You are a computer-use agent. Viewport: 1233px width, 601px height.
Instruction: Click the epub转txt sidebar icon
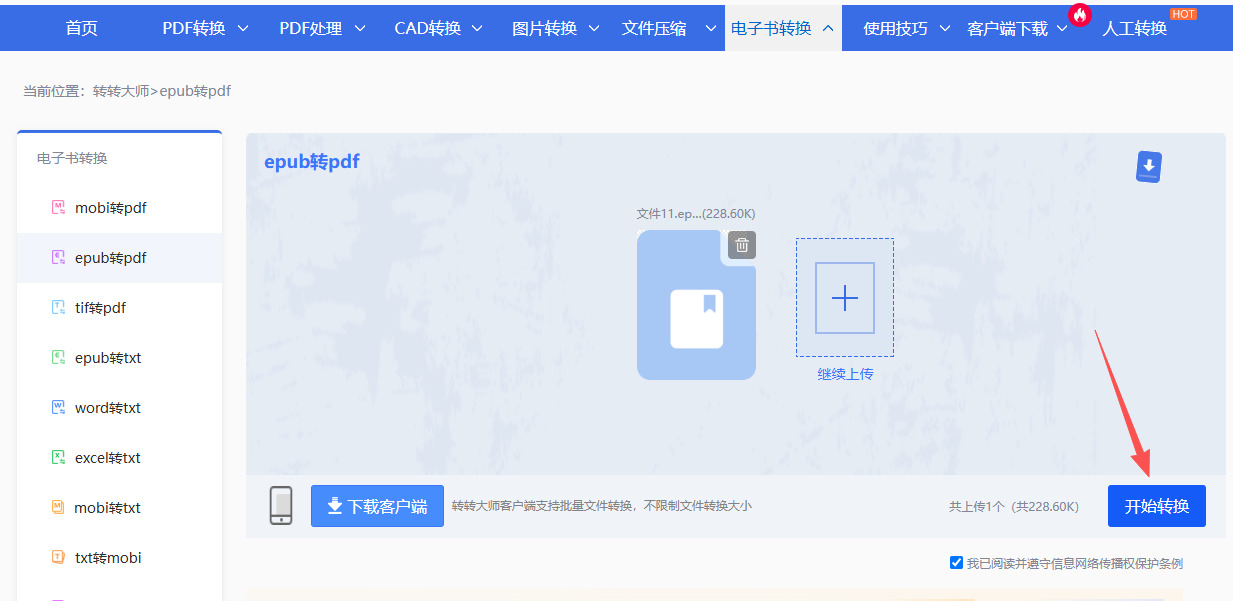58,358
